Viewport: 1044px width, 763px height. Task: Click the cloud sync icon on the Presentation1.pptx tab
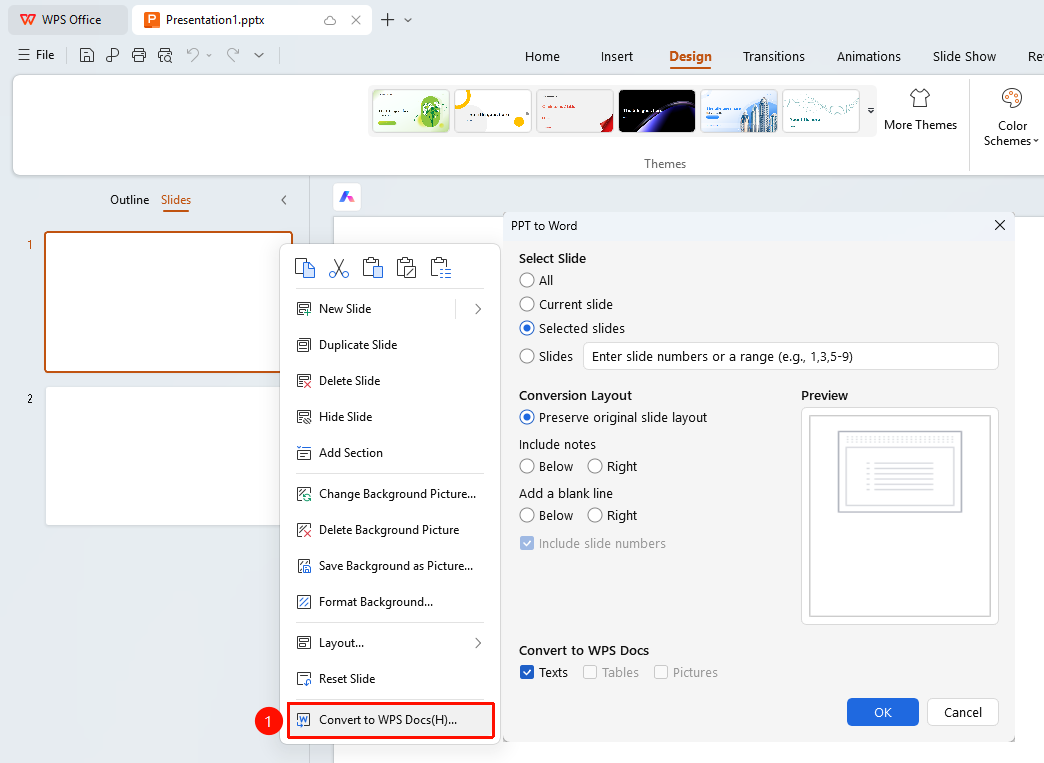click(x=330, y=20)
